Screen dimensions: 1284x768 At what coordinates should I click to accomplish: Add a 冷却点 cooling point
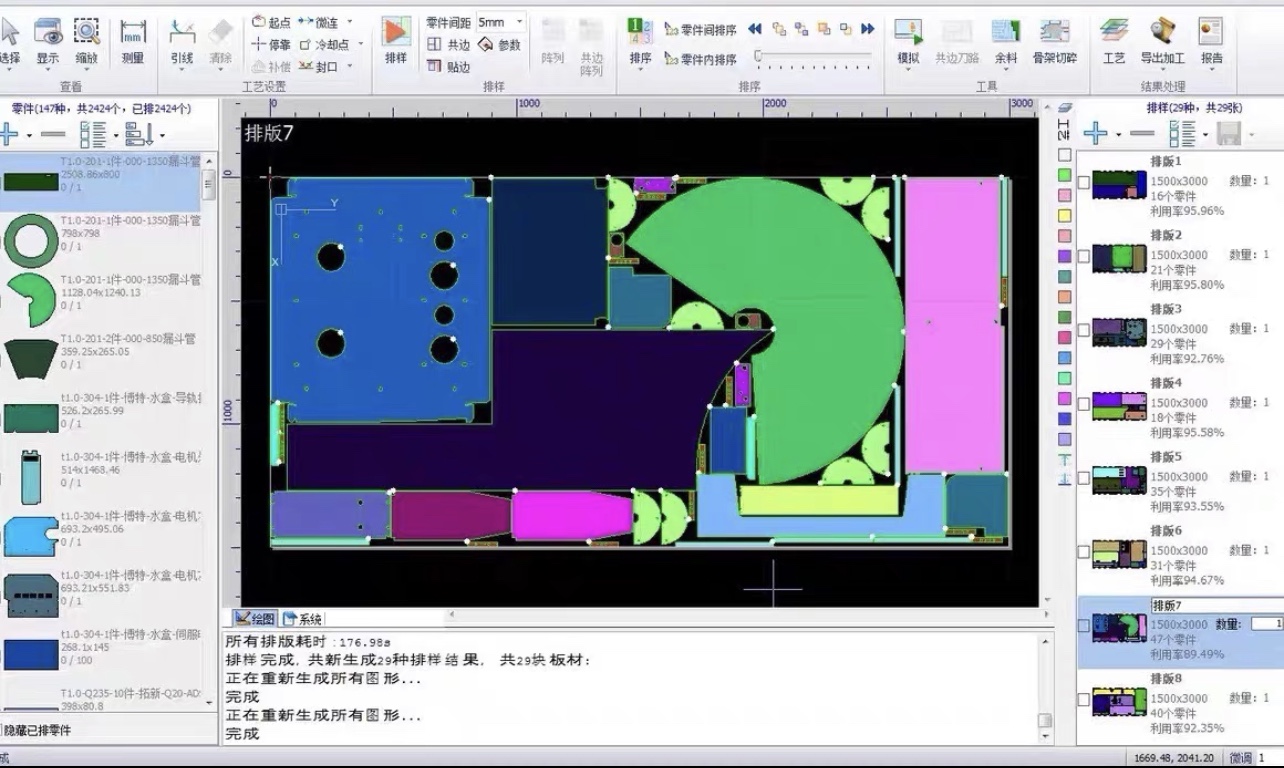point(324,44)
